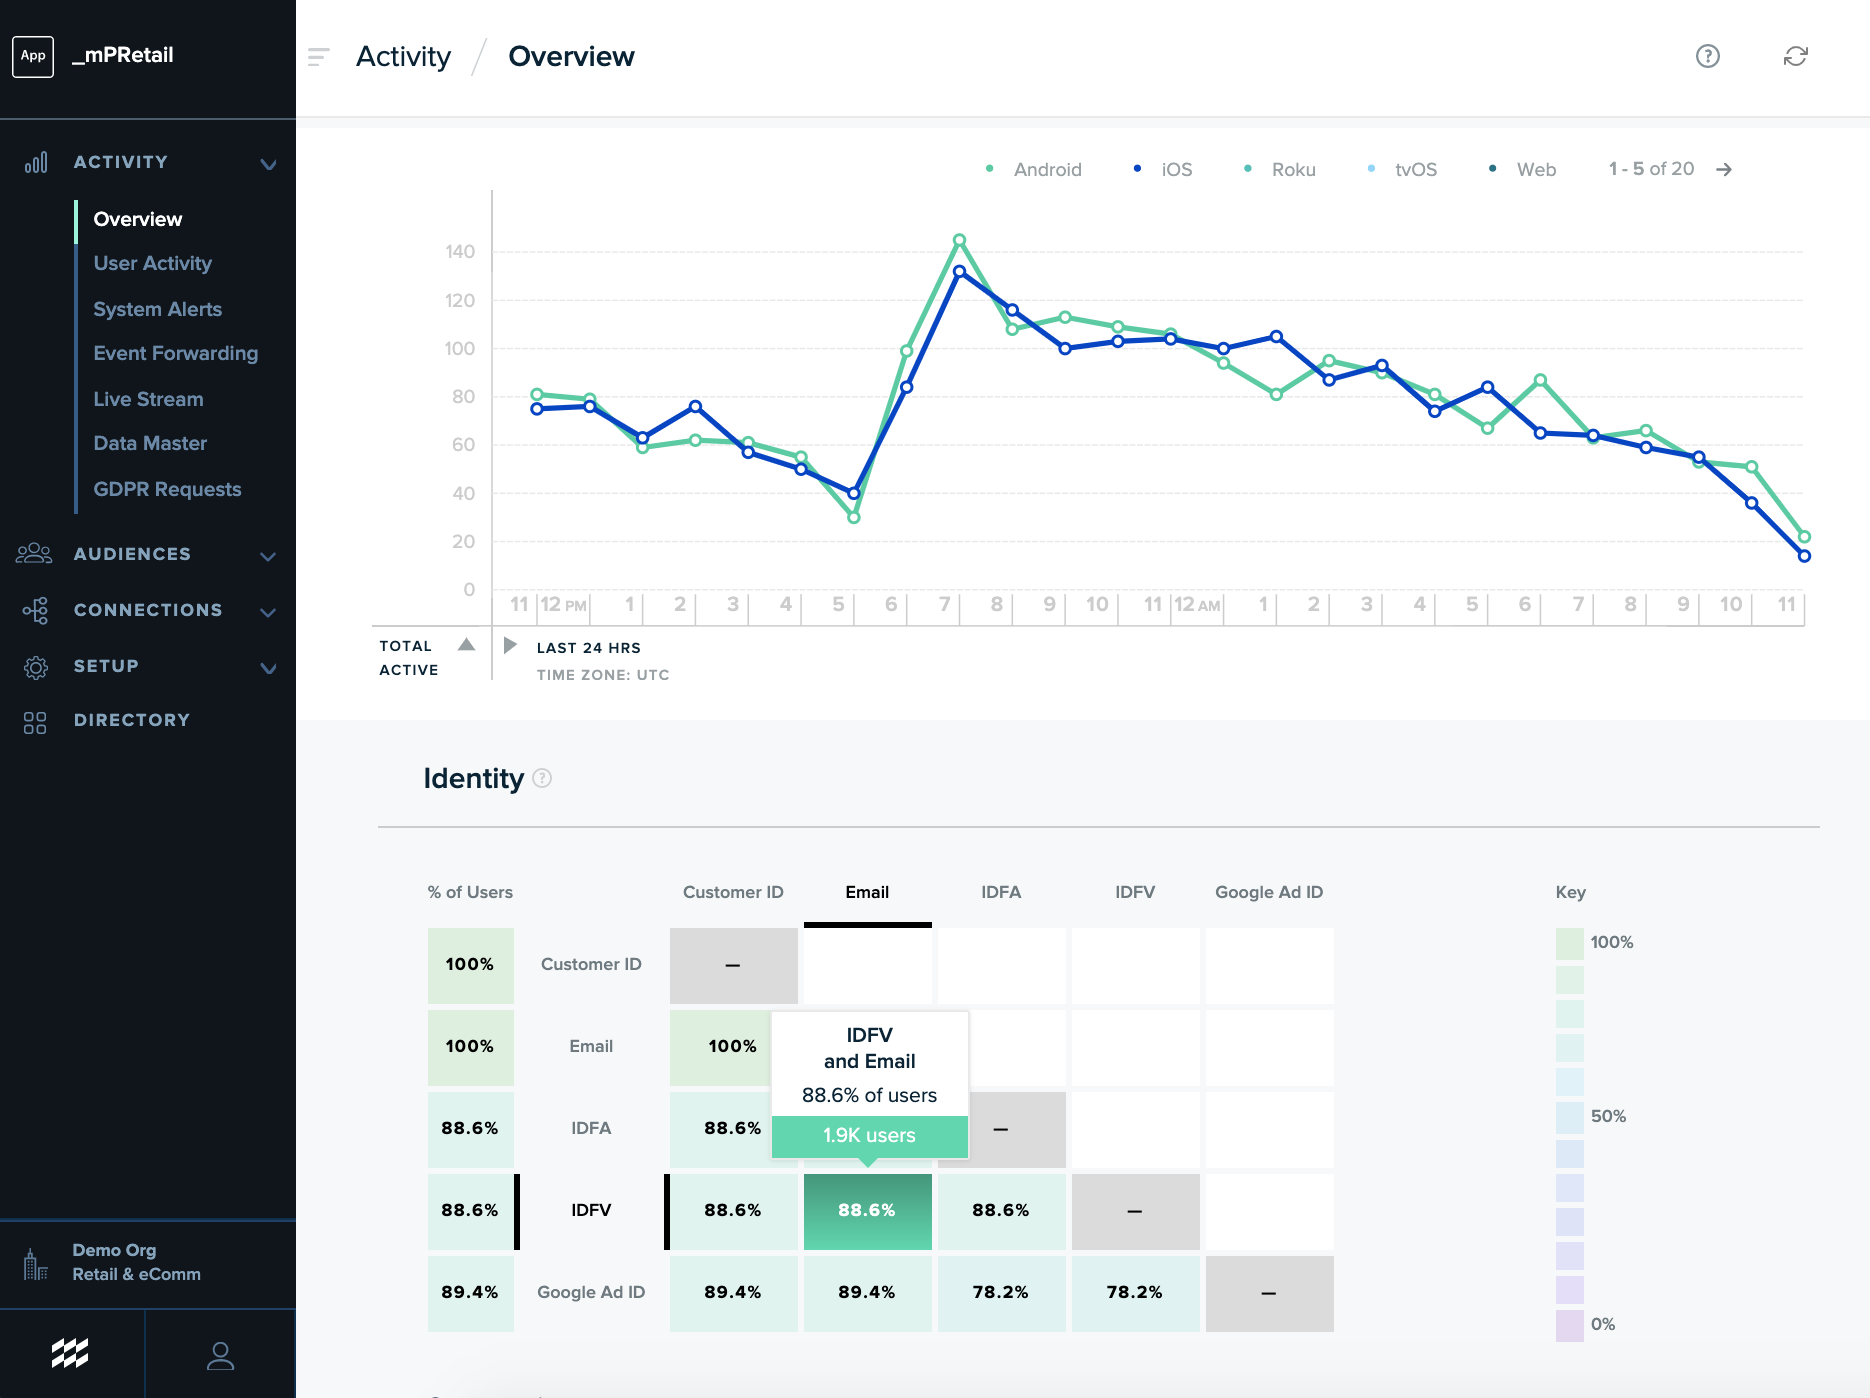Click the help question mark icon in header
Screen dimensions: 1870x1398
click(x=1707, y=56)
